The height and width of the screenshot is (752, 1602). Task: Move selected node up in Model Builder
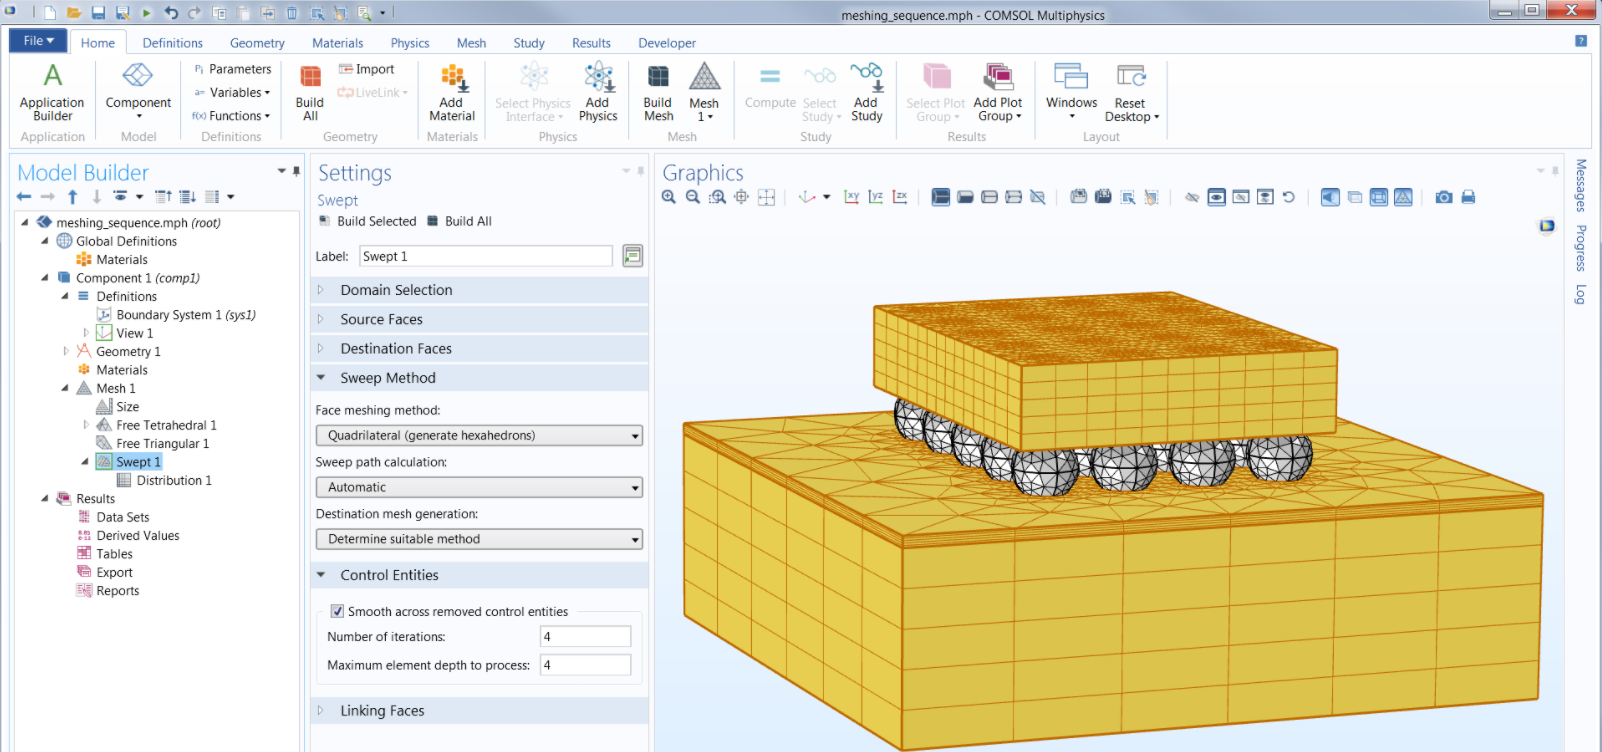tap(72, 197)
